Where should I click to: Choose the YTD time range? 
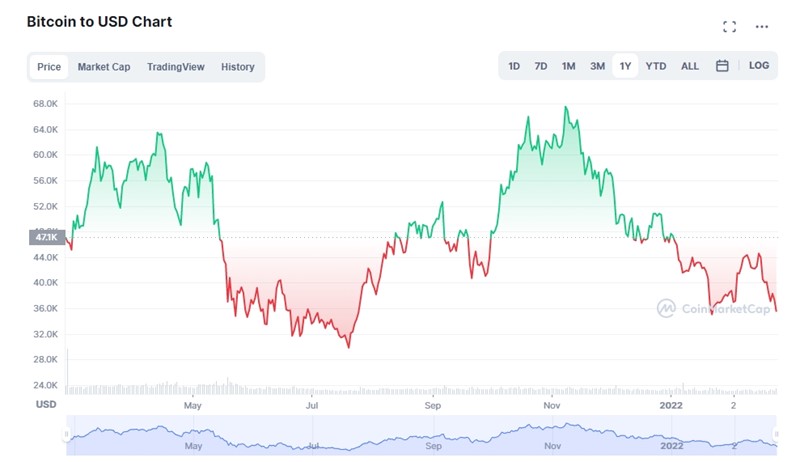pos(656,66)
